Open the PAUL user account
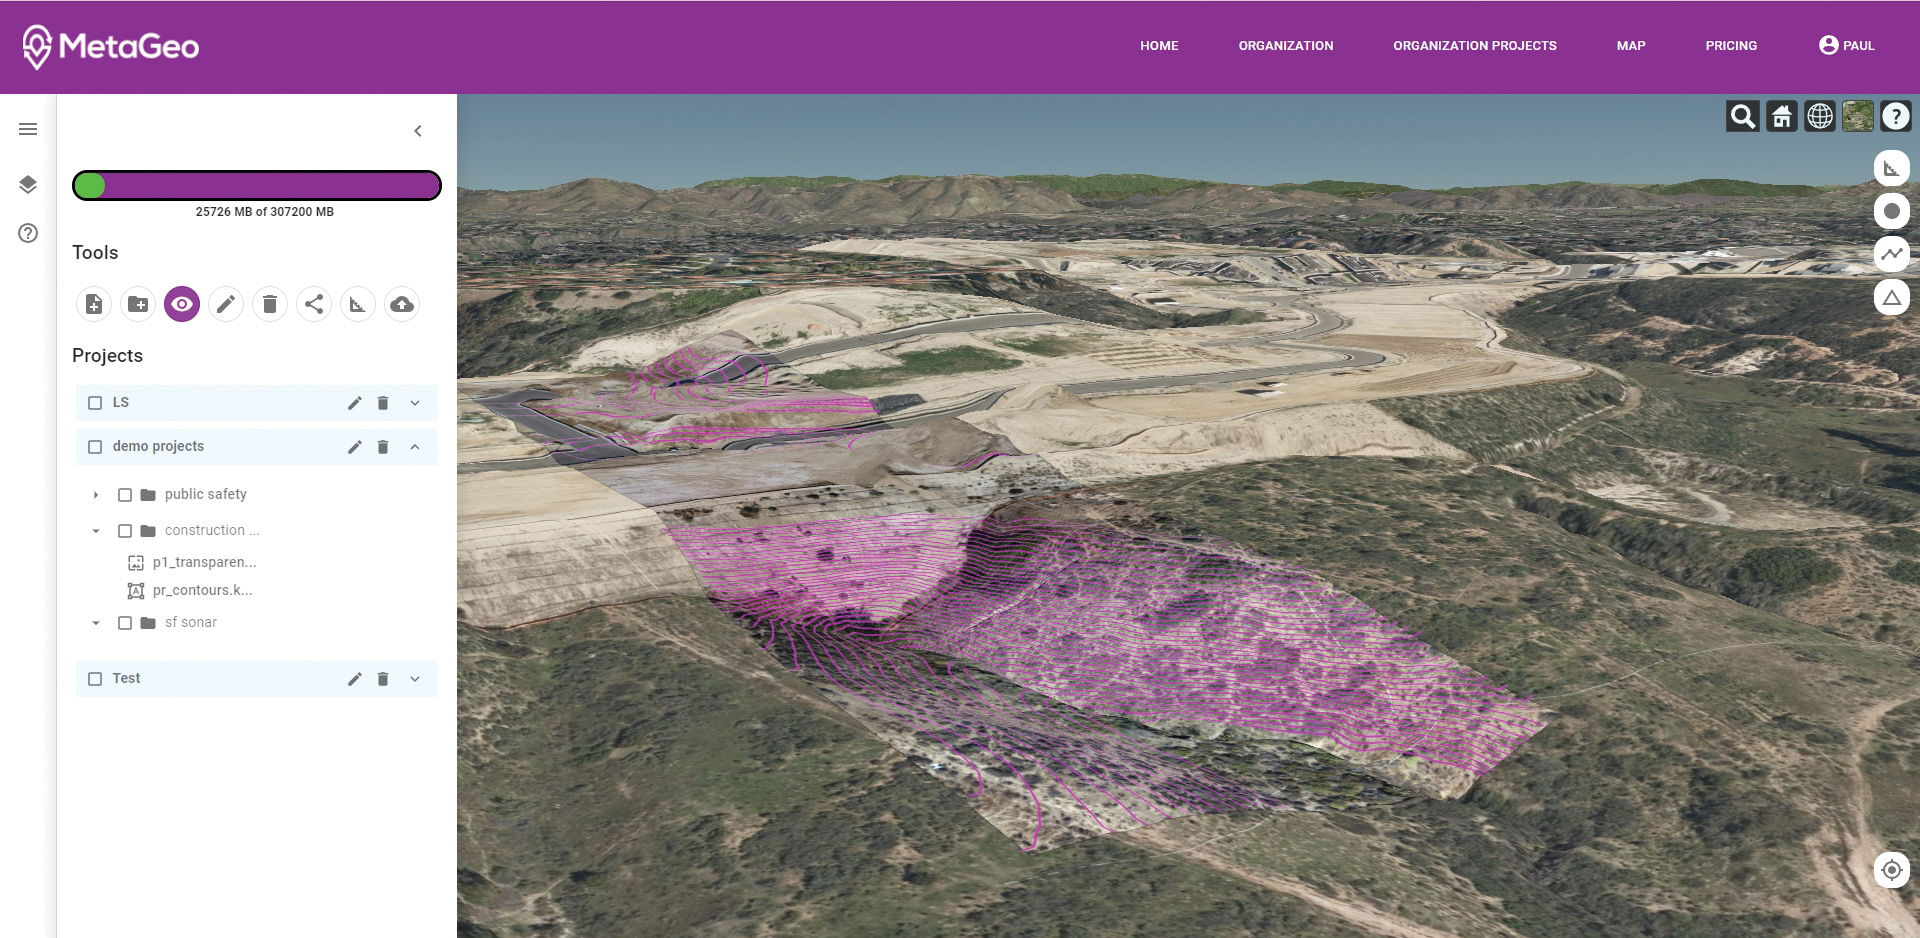The width and height of the screenshot is (1920, 938). 1846,46
